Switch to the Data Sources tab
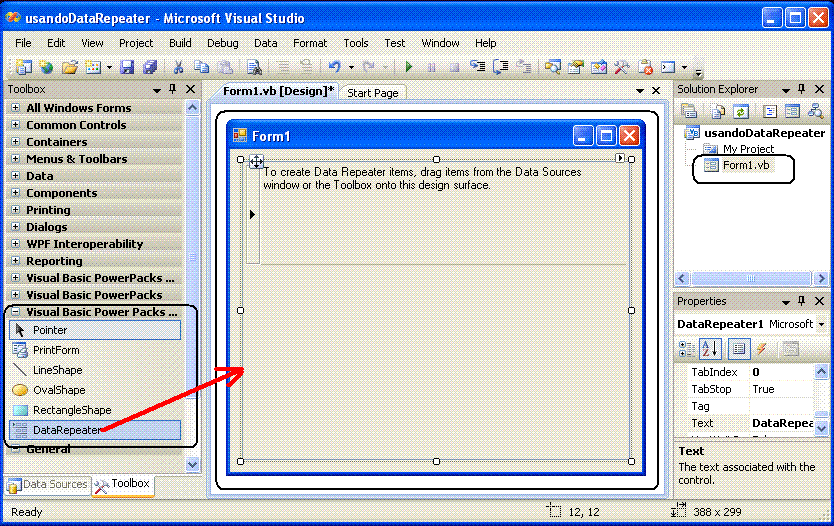834x526 pixels. tap(47, 485)
